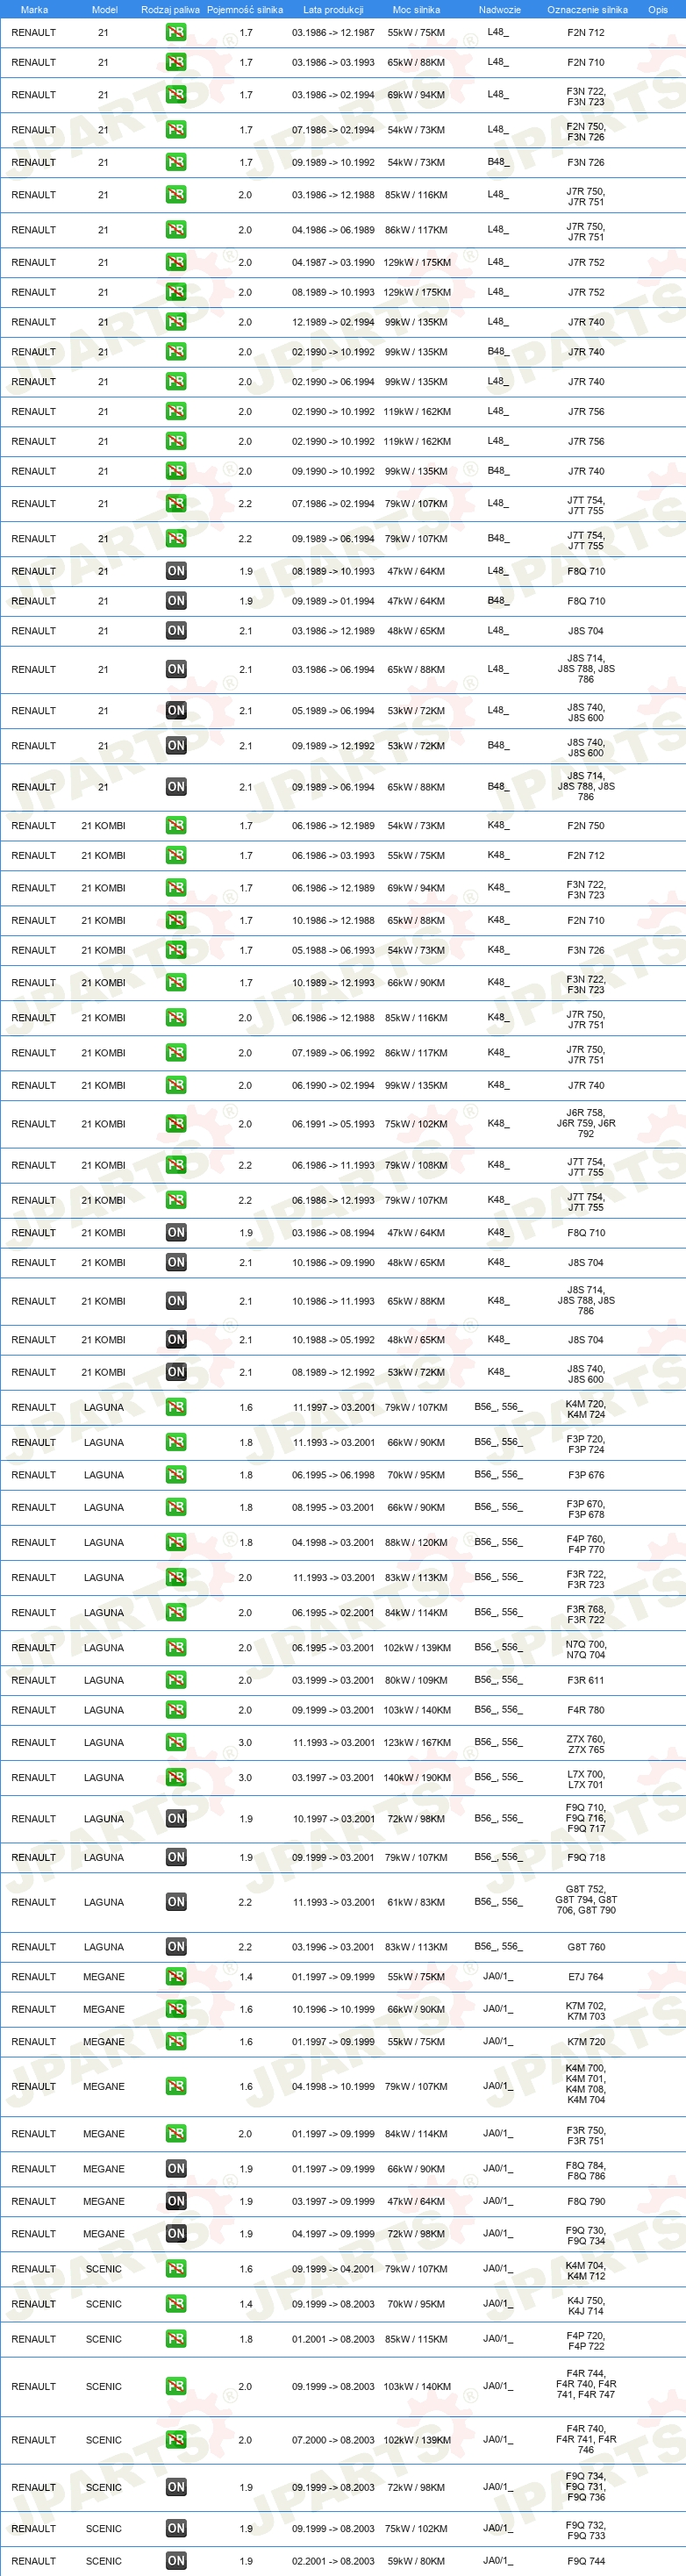Click PB icon in Laguna 3.0 L7X 700 row

coord(176,1778)
